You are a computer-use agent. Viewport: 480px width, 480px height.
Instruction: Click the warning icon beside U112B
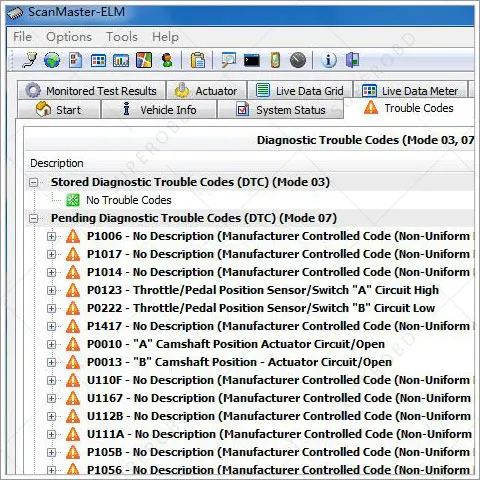pyautogui.click(x=73, y=416)
